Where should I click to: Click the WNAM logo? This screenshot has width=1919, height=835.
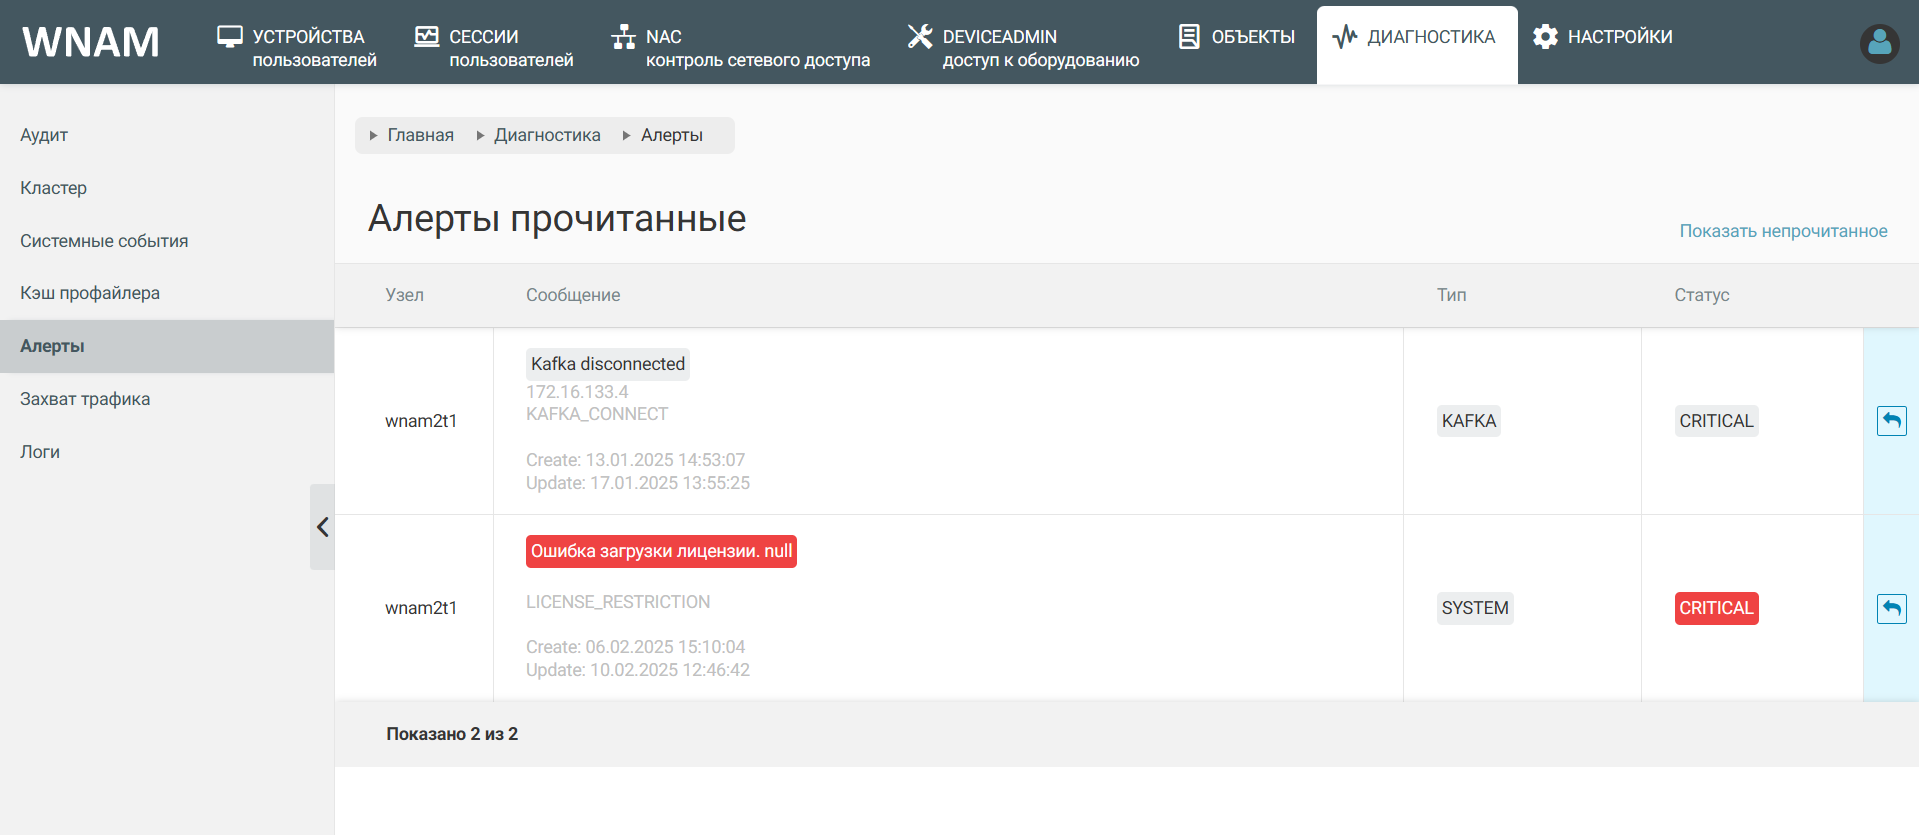[91, 42]
